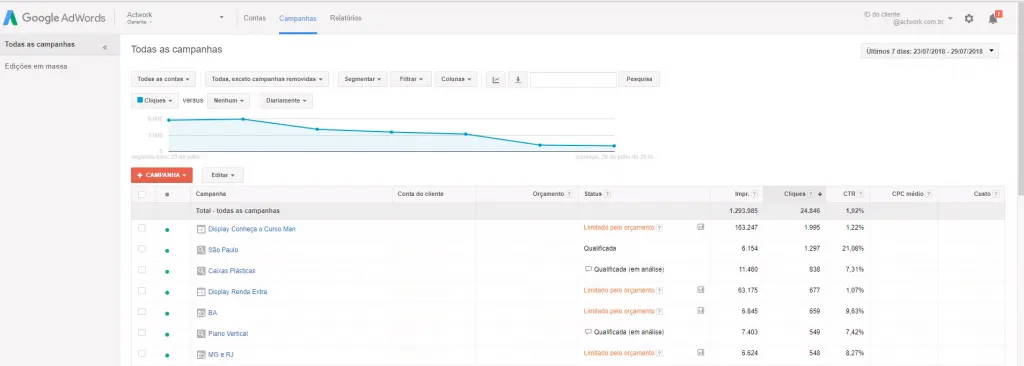The image size is (1024, 366).
Task: Open the settings gear menu
Action: [969, 19]
